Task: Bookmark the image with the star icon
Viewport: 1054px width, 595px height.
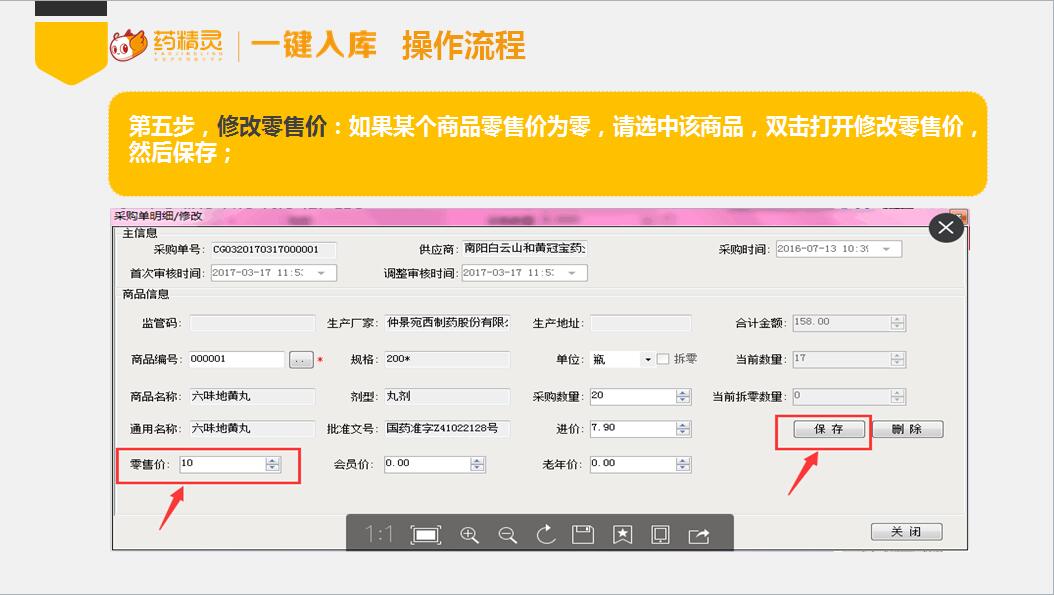Action: [622, 535]
